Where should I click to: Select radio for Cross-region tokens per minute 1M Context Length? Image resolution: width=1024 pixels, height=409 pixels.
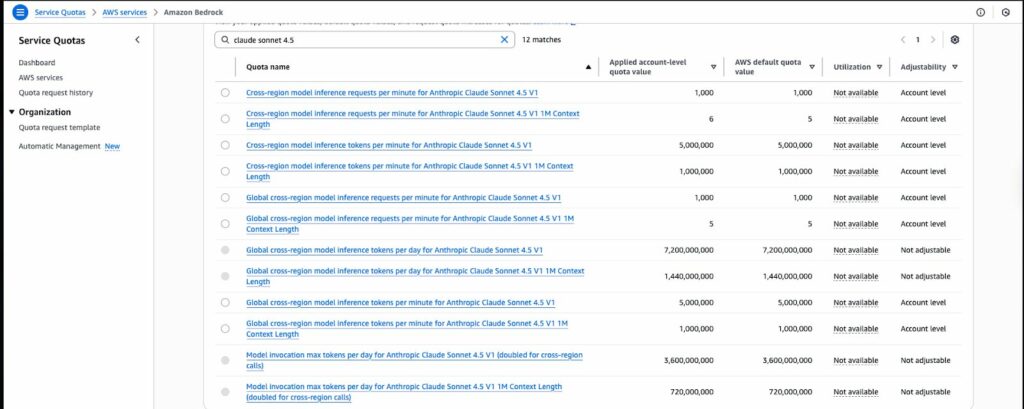[225, 171]
